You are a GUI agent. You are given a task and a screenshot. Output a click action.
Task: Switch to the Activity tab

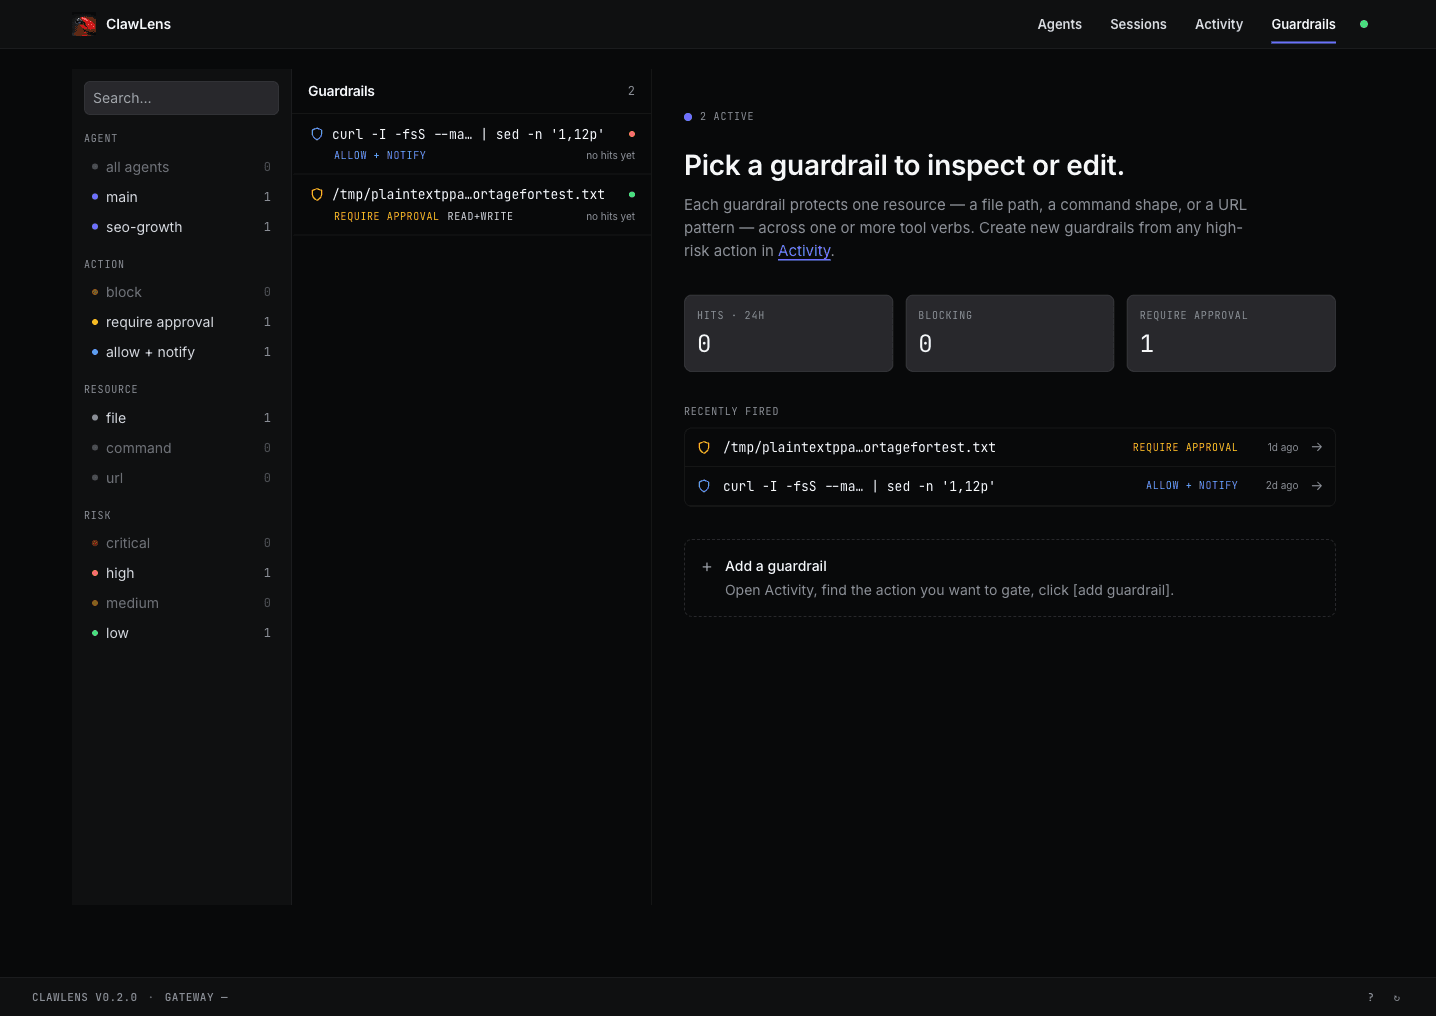(x=1219, y=24)
